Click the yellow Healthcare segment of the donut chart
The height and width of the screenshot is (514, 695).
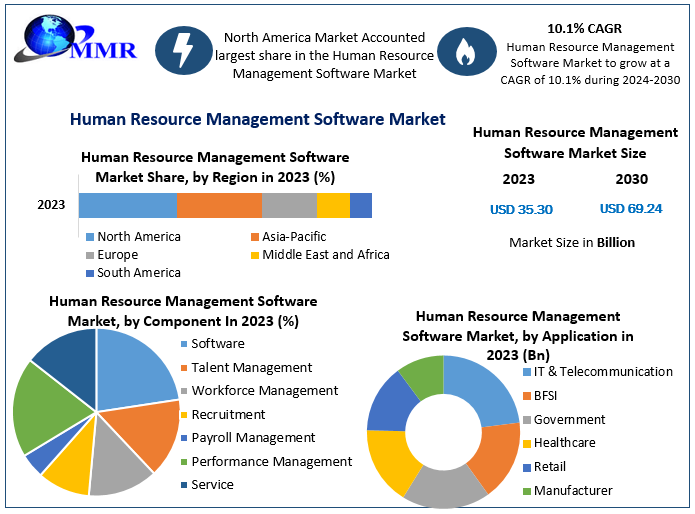tap(387, 460)
